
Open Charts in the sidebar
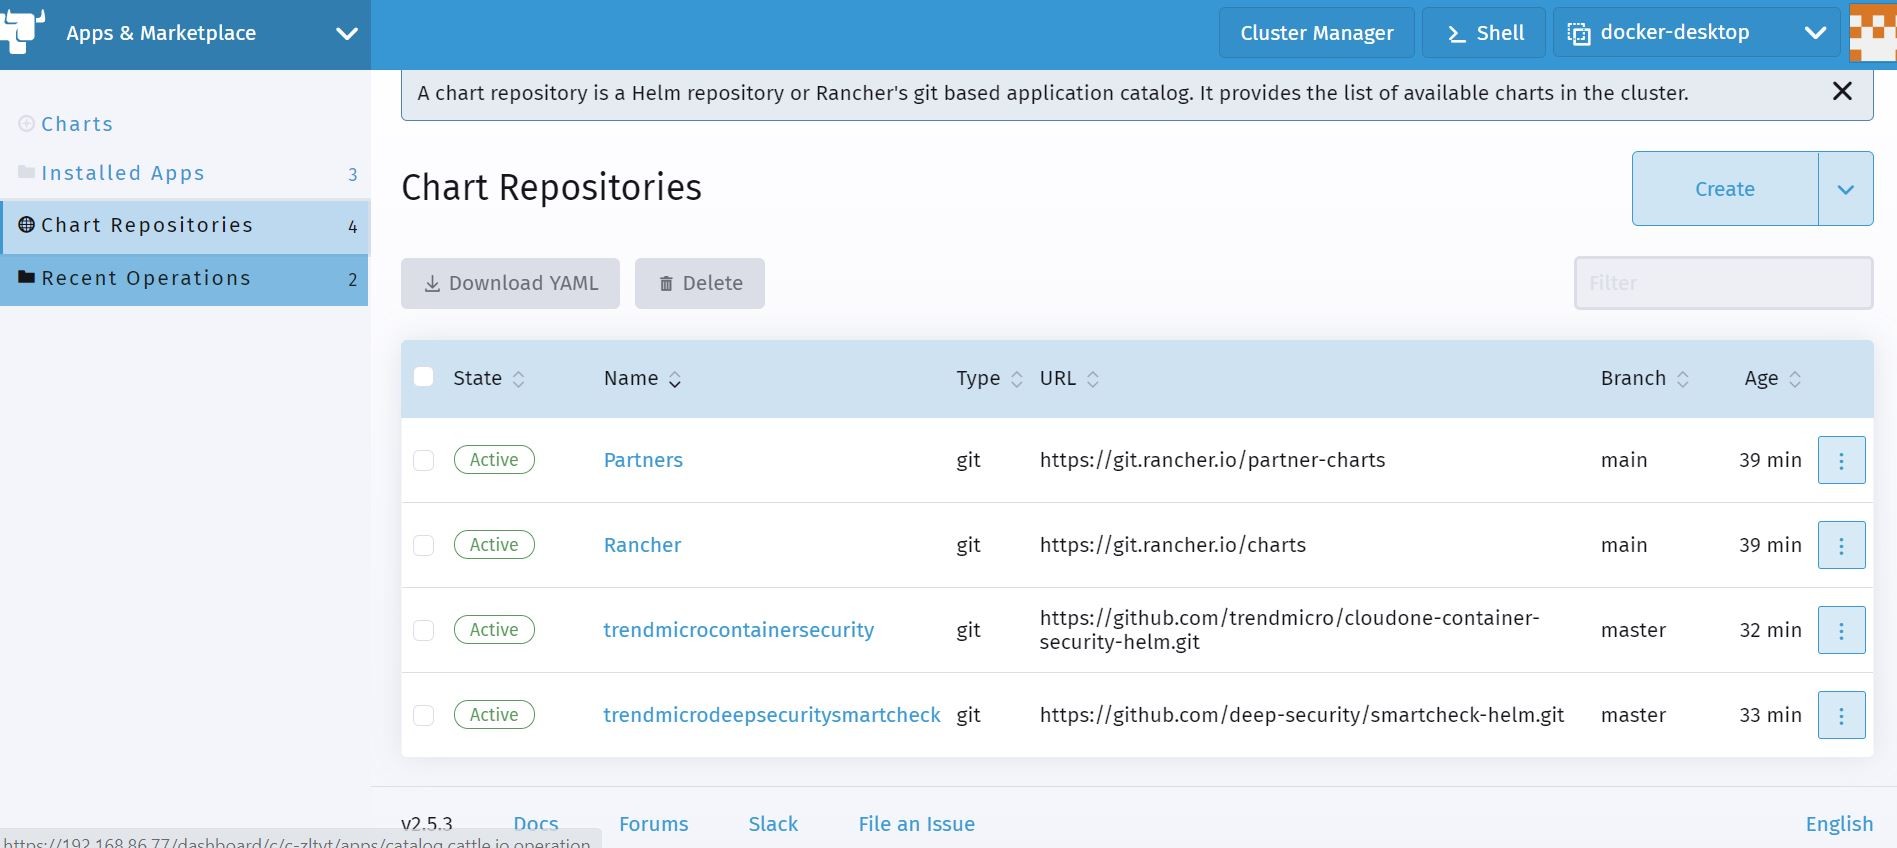pos(77,124)
